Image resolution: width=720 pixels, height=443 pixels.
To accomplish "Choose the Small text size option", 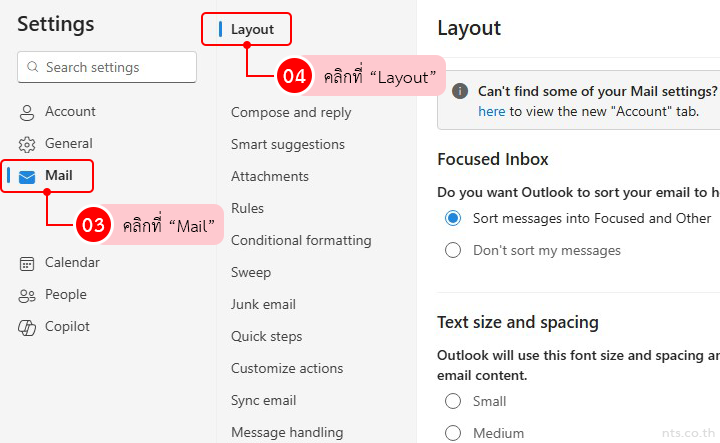I will [453, 401].
